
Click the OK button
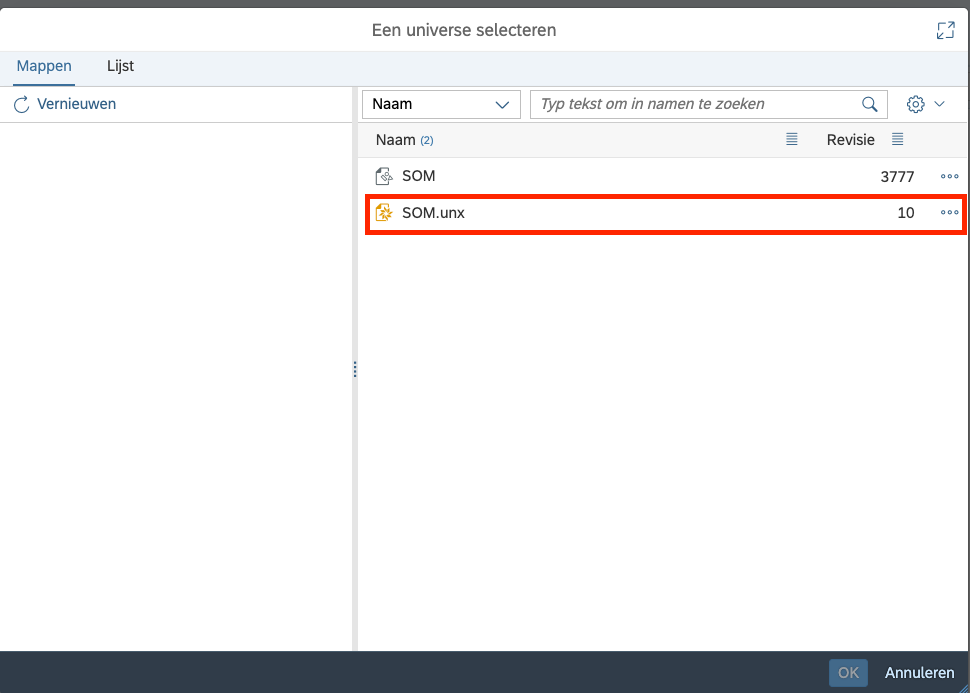tap(848, 673)
